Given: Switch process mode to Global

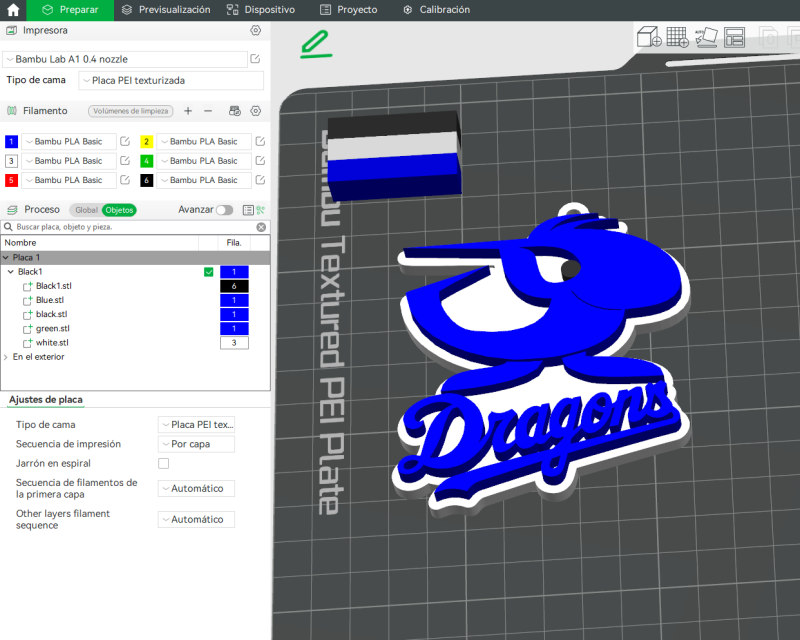Looking at the screenshot, I should [86, 210].
